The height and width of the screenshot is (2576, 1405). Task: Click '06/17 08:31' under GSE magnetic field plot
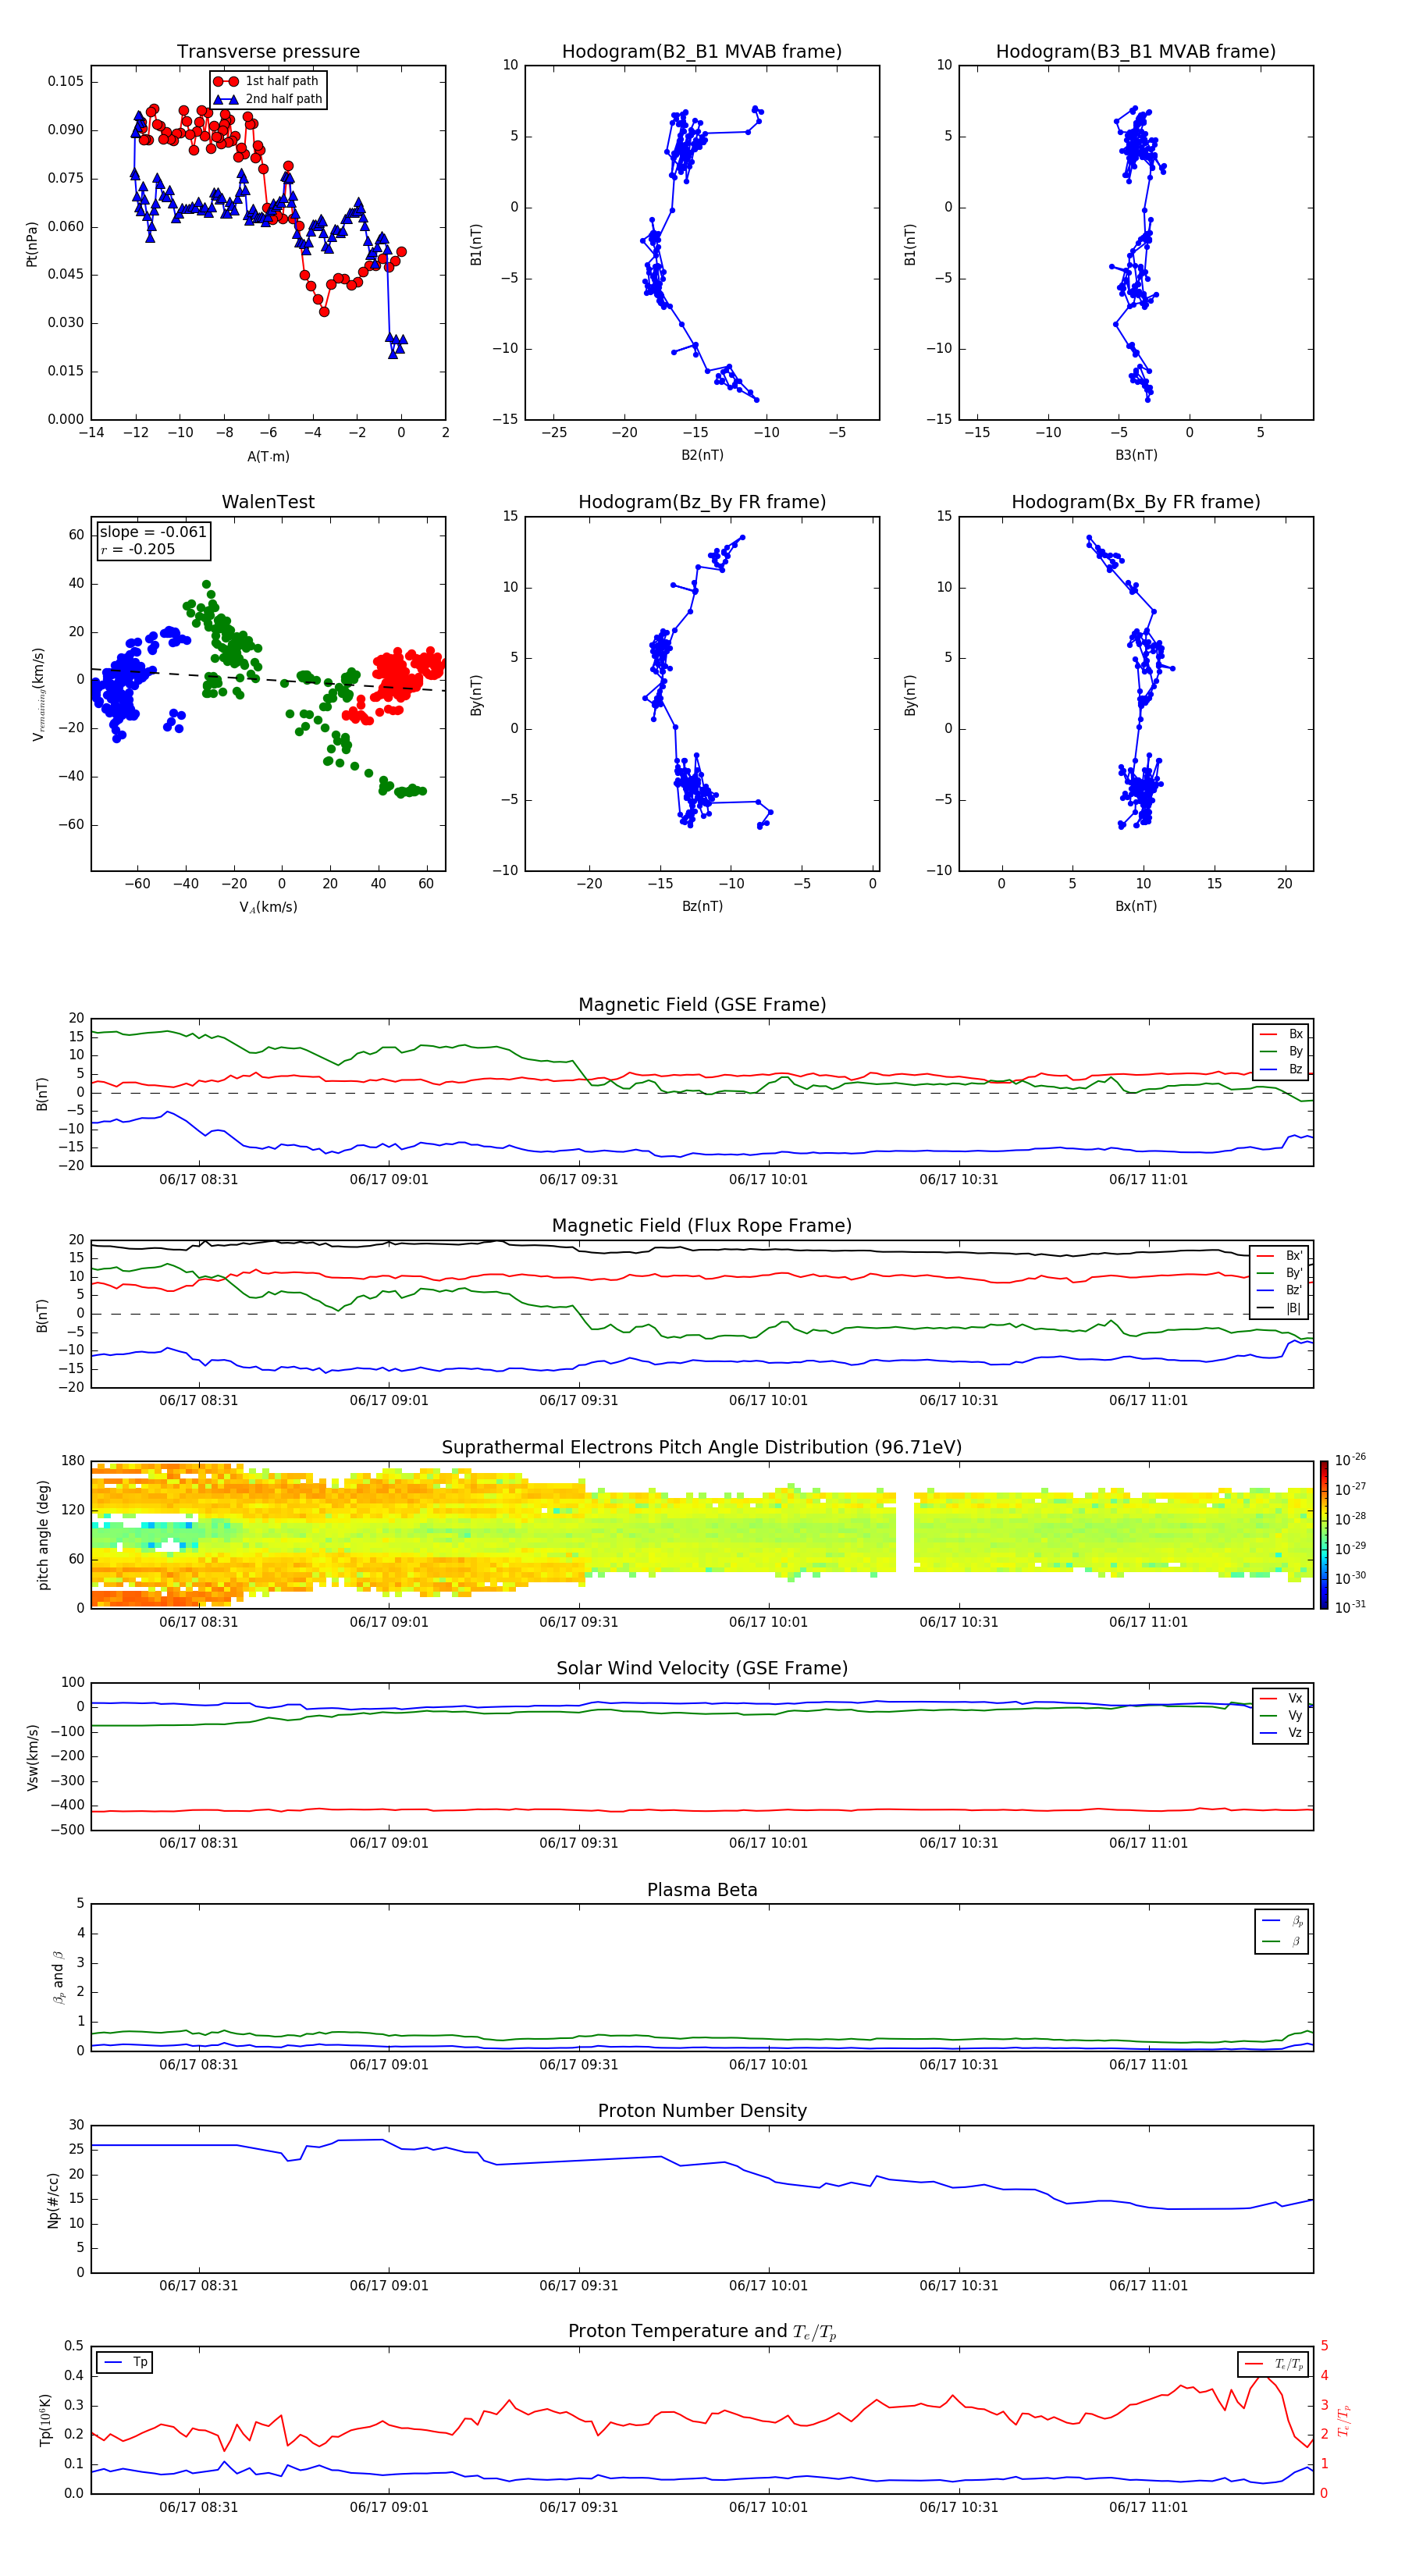click(199, 1179)
